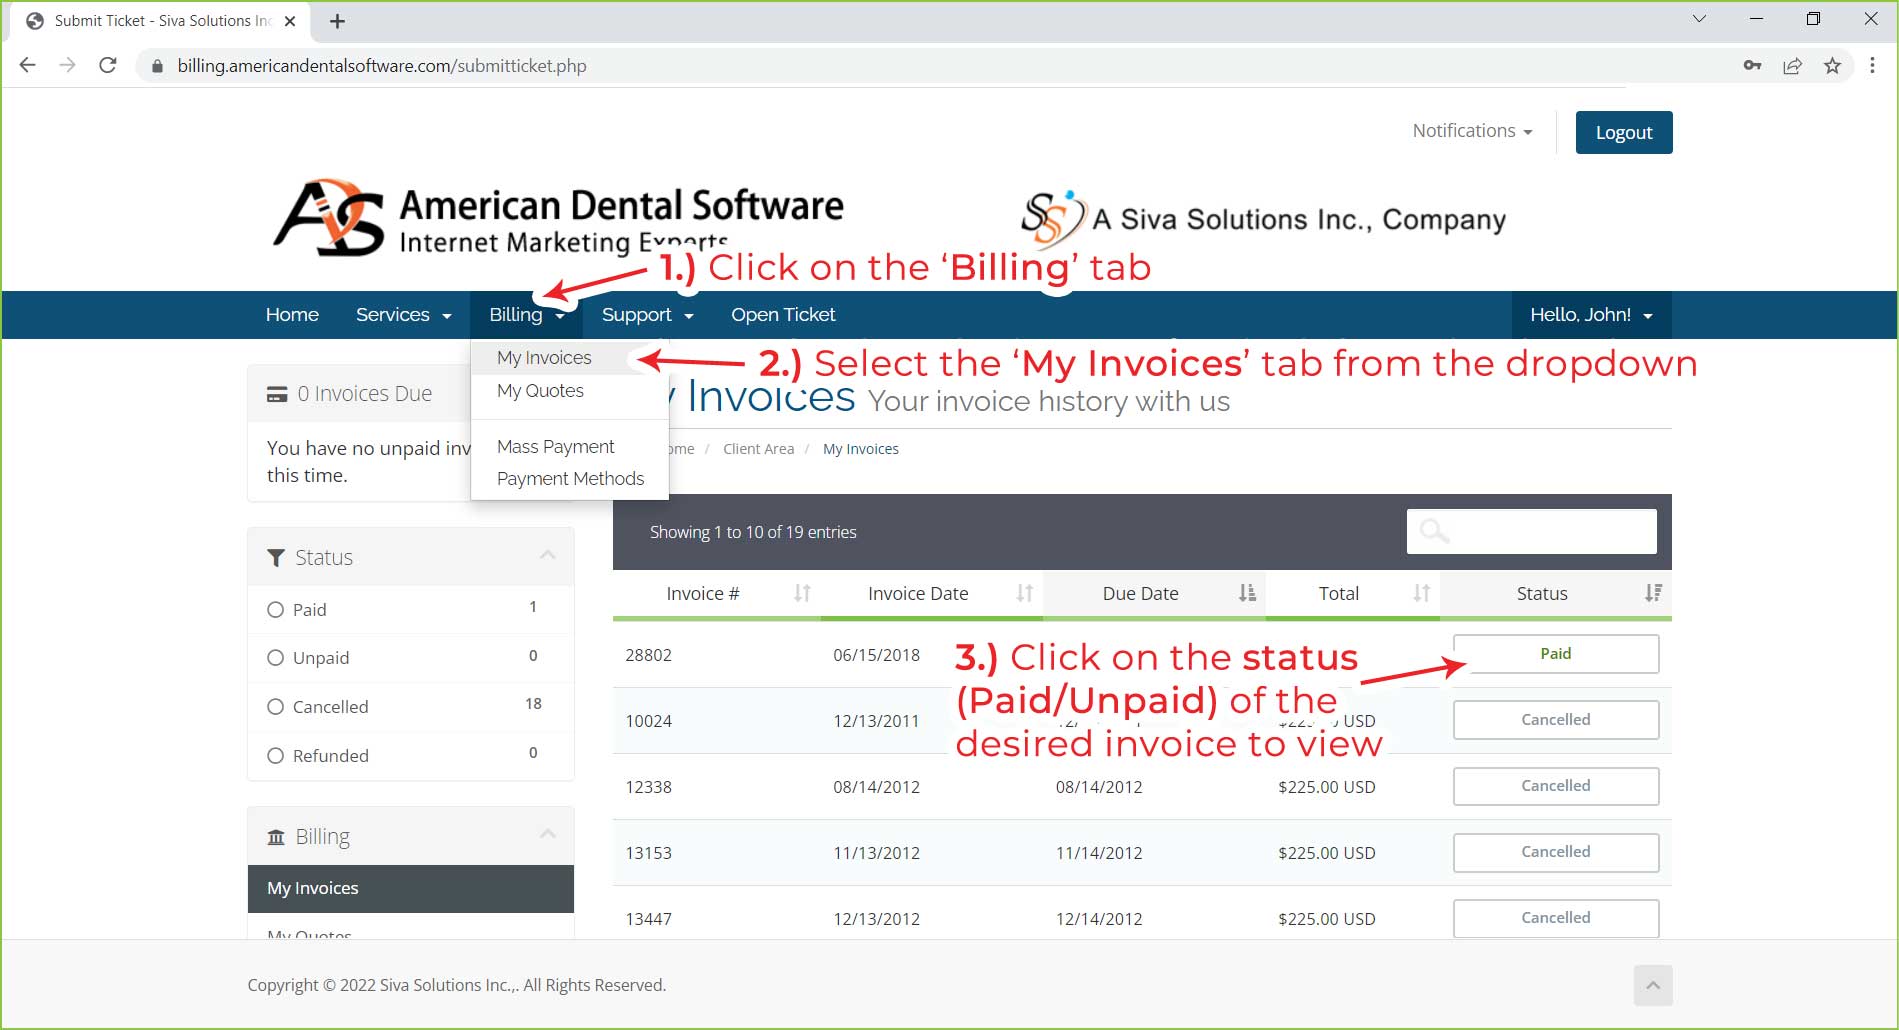Click the Logout button
Viewport: 1899px width, 1030px height.
coord(1623,132)
